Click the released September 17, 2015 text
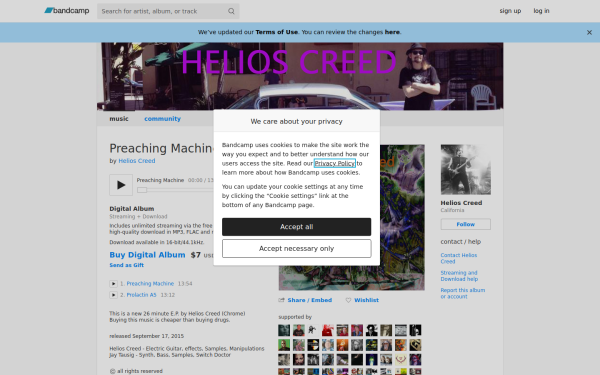This screenshot has height=375, width=600. click(x=147, y=336)
